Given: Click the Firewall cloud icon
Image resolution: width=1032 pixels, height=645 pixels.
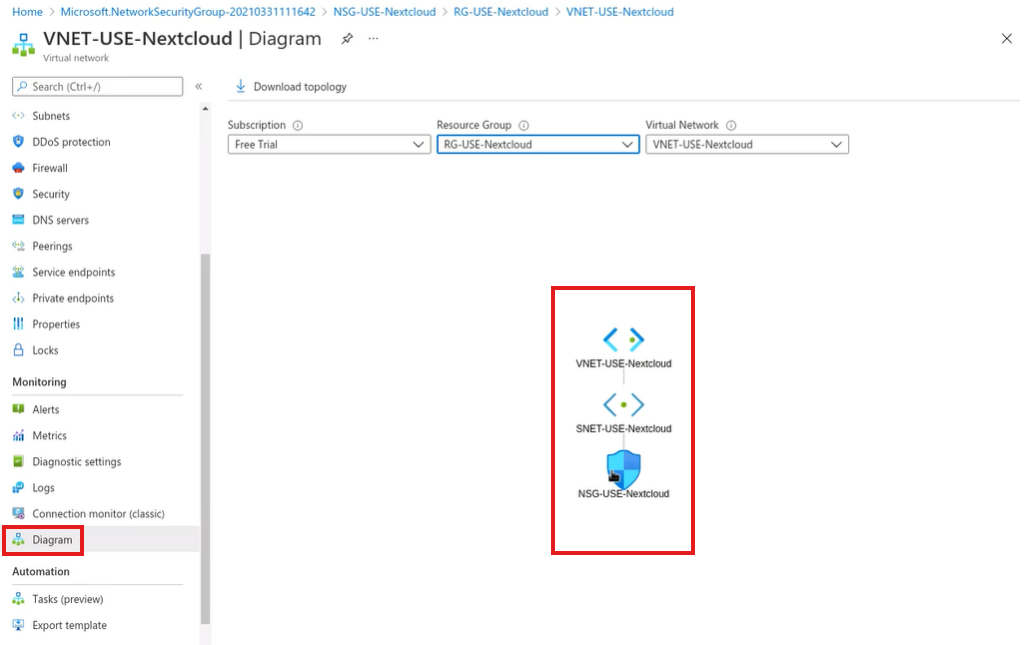Looking at the screenshot, I should point(18,168).
